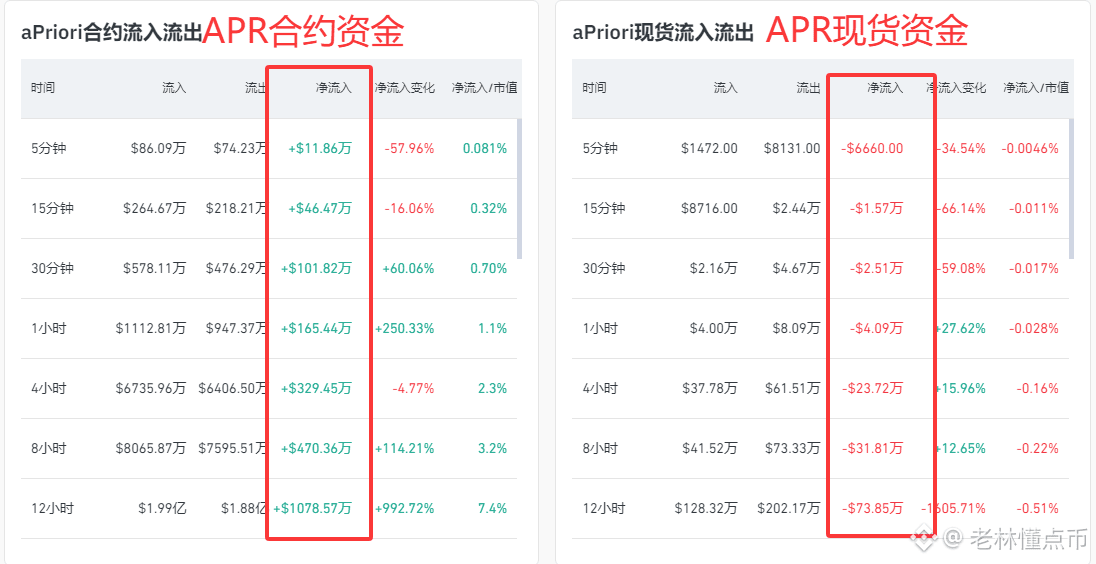The height and width of the screenshot is (564, 1096).
Task: Click the 流出 header in the 现货 table
Action: tap(808, 88)
